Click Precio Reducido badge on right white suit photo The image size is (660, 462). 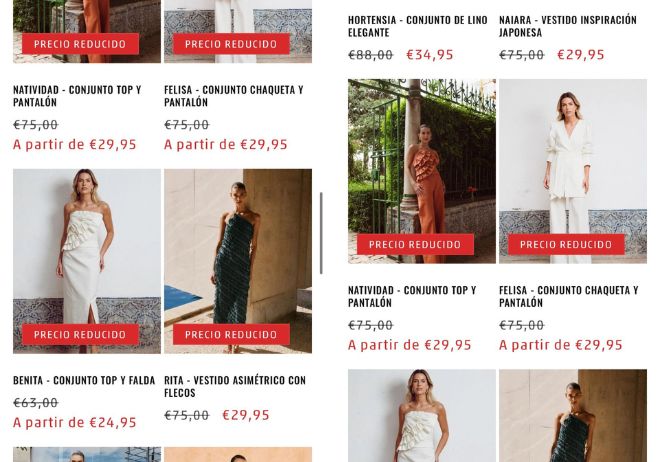coord(566,244)
